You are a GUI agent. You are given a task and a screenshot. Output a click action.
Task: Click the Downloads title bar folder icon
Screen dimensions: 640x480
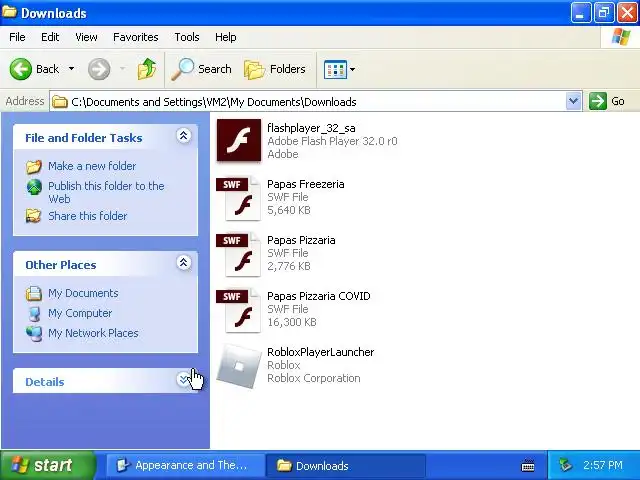[x=9, y=12]
